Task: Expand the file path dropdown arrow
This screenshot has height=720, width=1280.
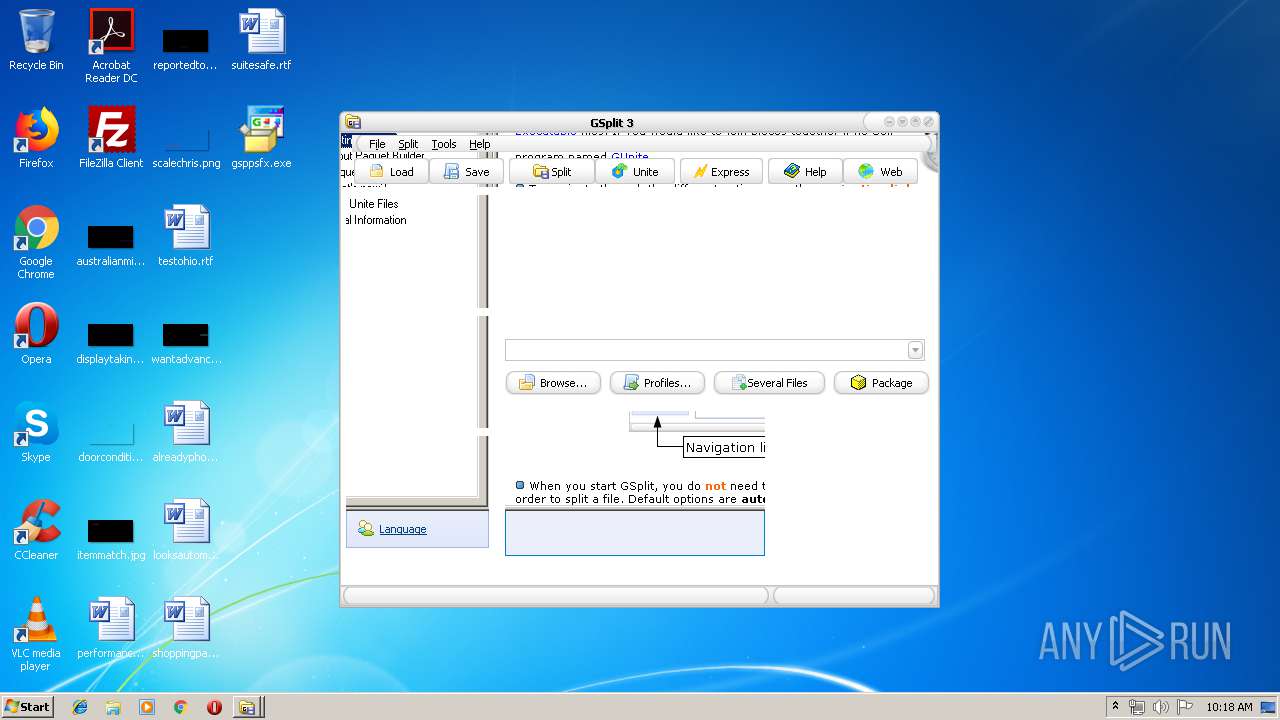Action: [x=915, y=350]
